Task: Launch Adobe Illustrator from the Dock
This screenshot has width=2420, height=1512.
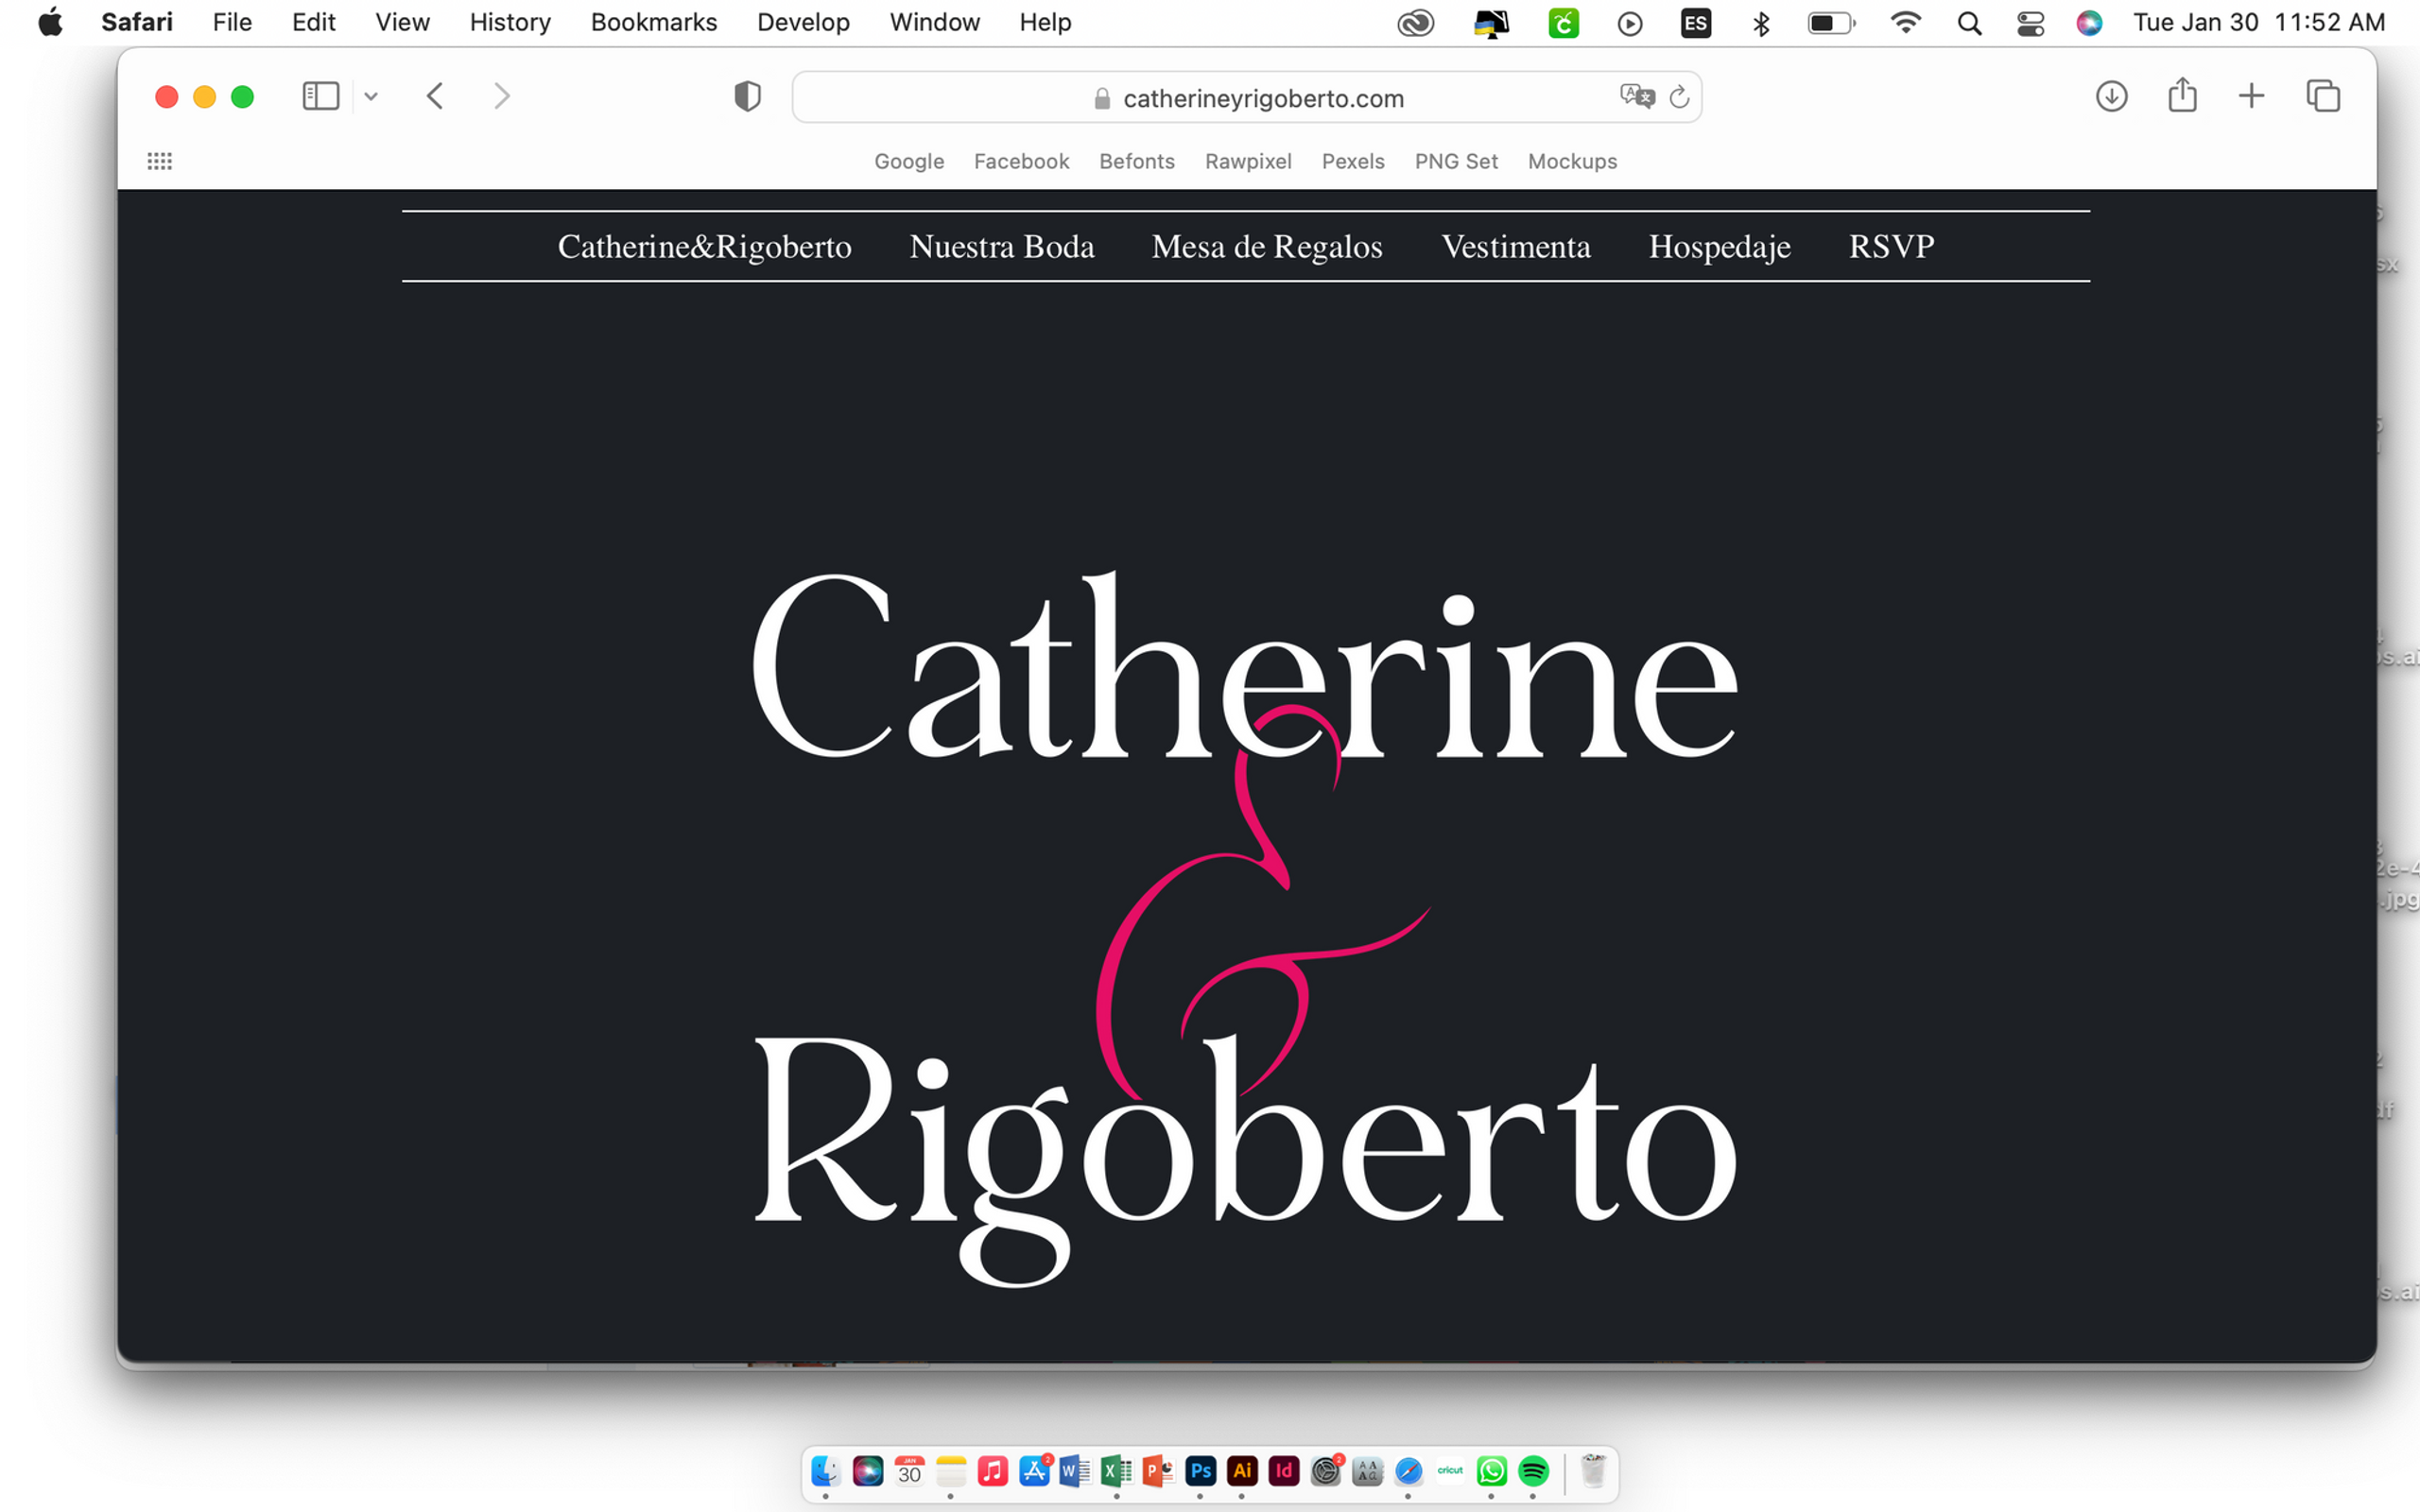Action: point(1244,1472)
